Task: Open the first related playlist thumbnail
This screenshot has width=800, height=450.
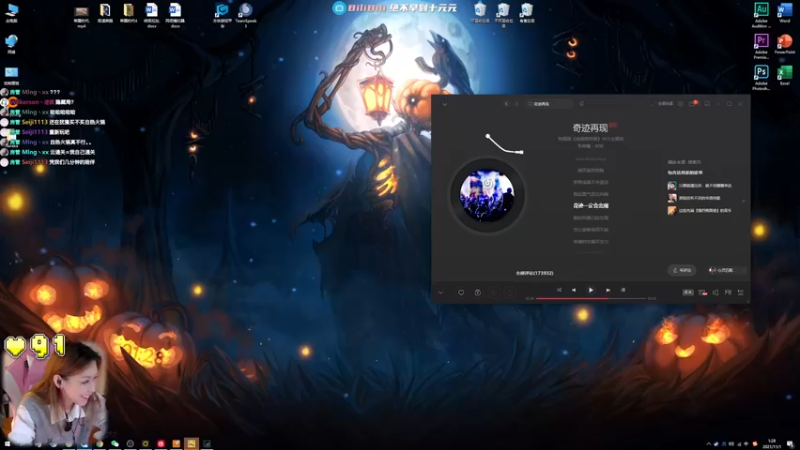Action: click(672, 186)
